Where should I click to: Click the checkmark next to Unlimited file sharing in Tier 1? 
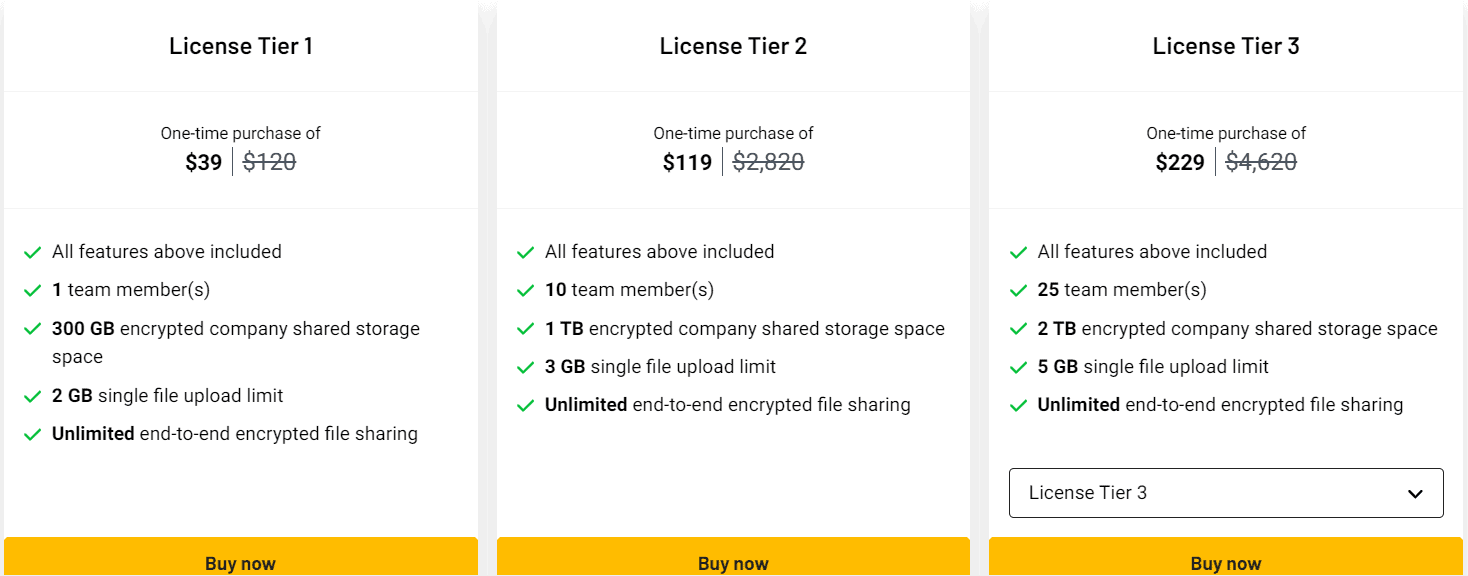point(32,433)
